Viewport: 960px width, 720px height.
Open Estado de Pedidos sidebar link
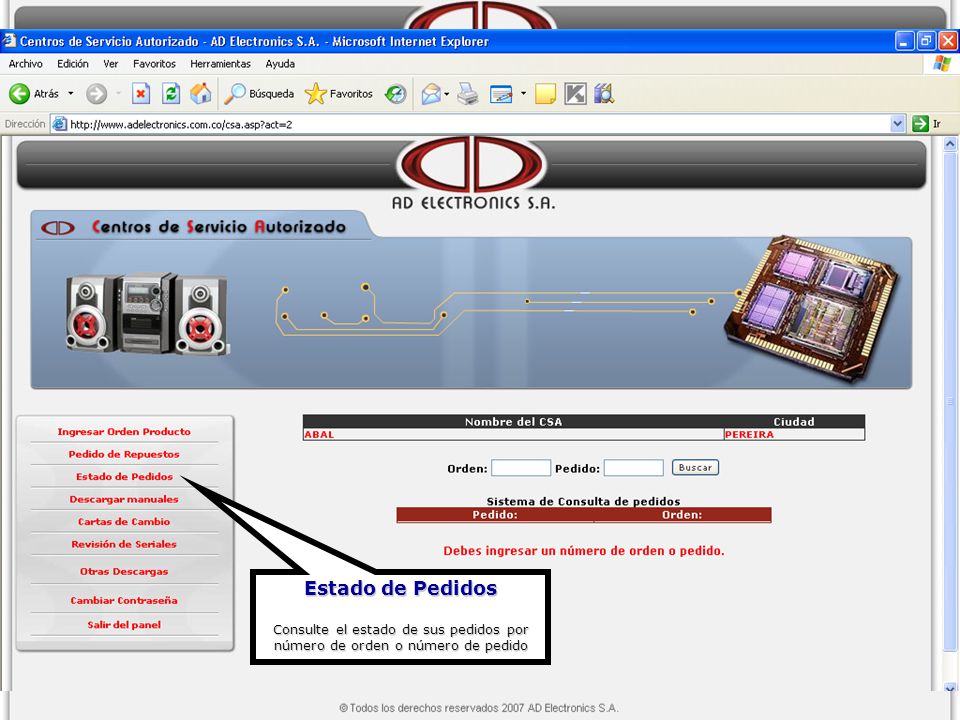coord(124,476)
